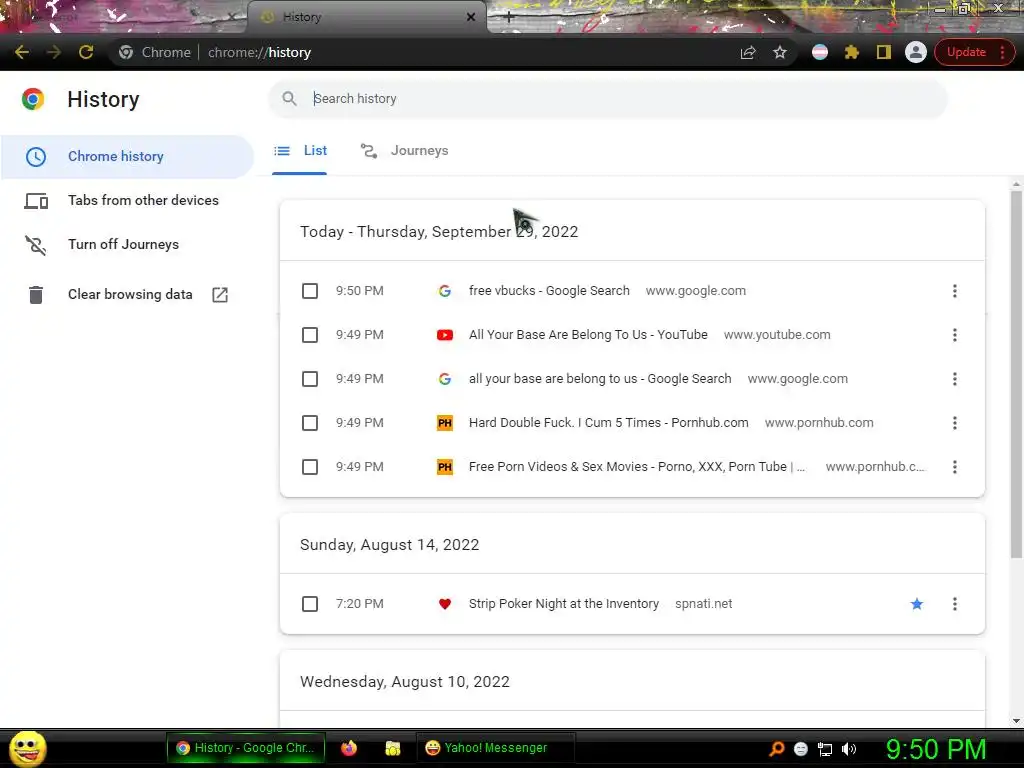This screenshot has height=768, width=1024.
Task: Click the pink and blue extension icon
Action: 820,52
